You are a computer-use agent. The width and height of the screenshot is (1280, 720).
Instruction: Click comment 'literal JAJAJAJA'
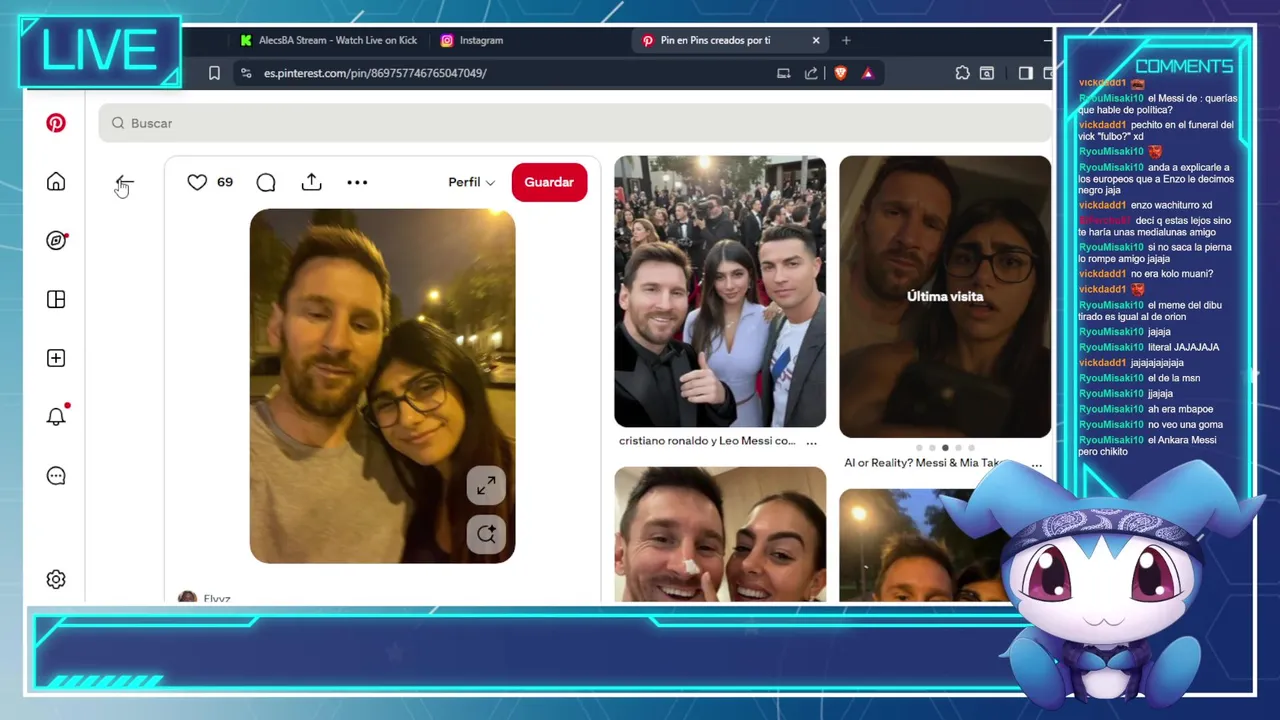1183,347
